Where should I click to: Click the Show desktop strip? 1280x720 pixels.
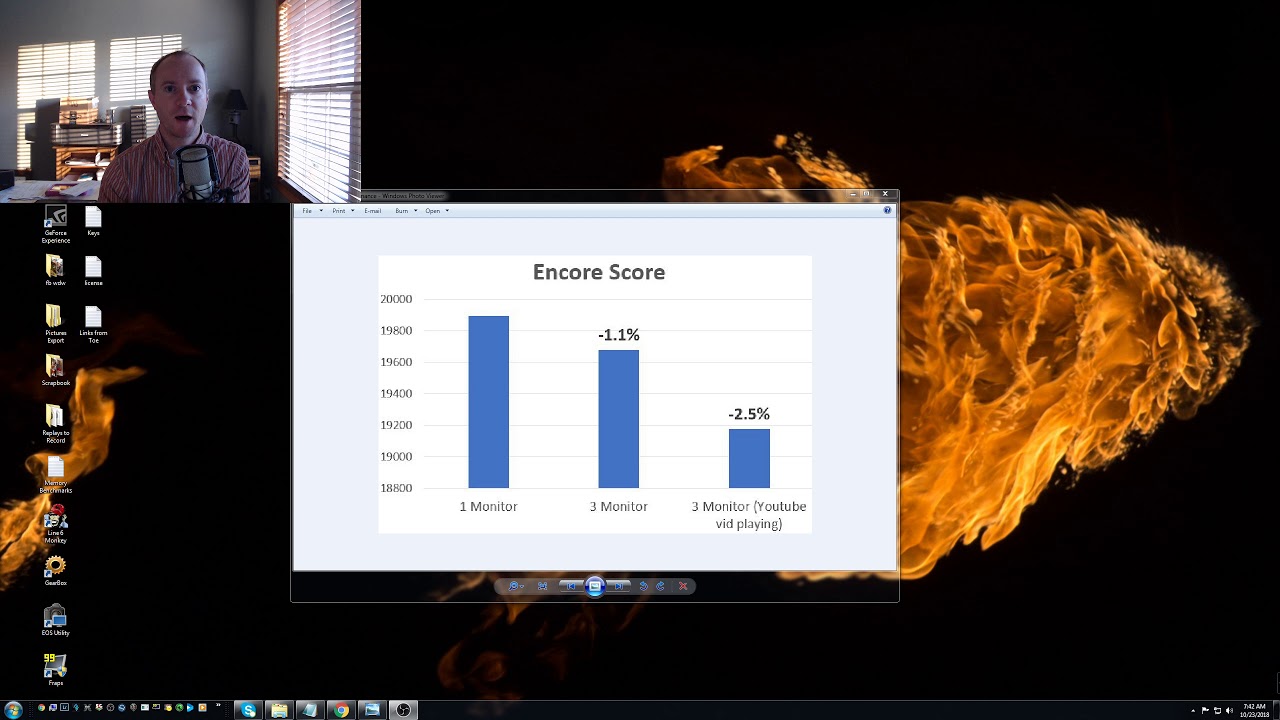tap(1276, 710)
